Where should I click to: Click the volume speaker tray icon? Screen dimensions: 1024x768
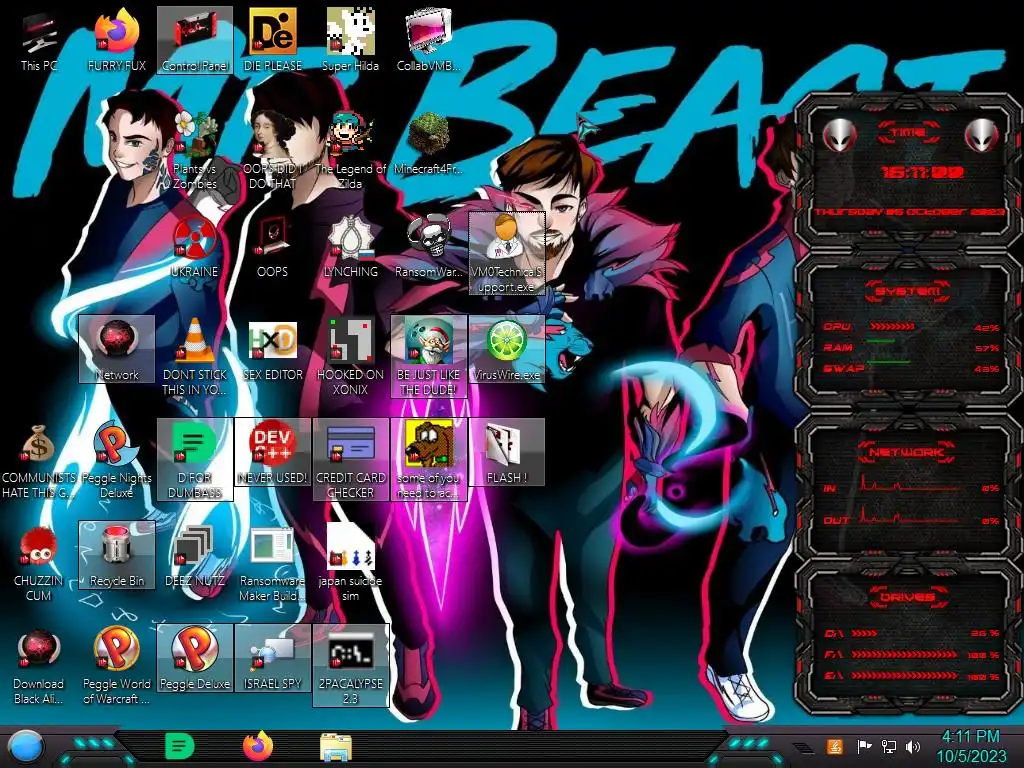(913, 746)
